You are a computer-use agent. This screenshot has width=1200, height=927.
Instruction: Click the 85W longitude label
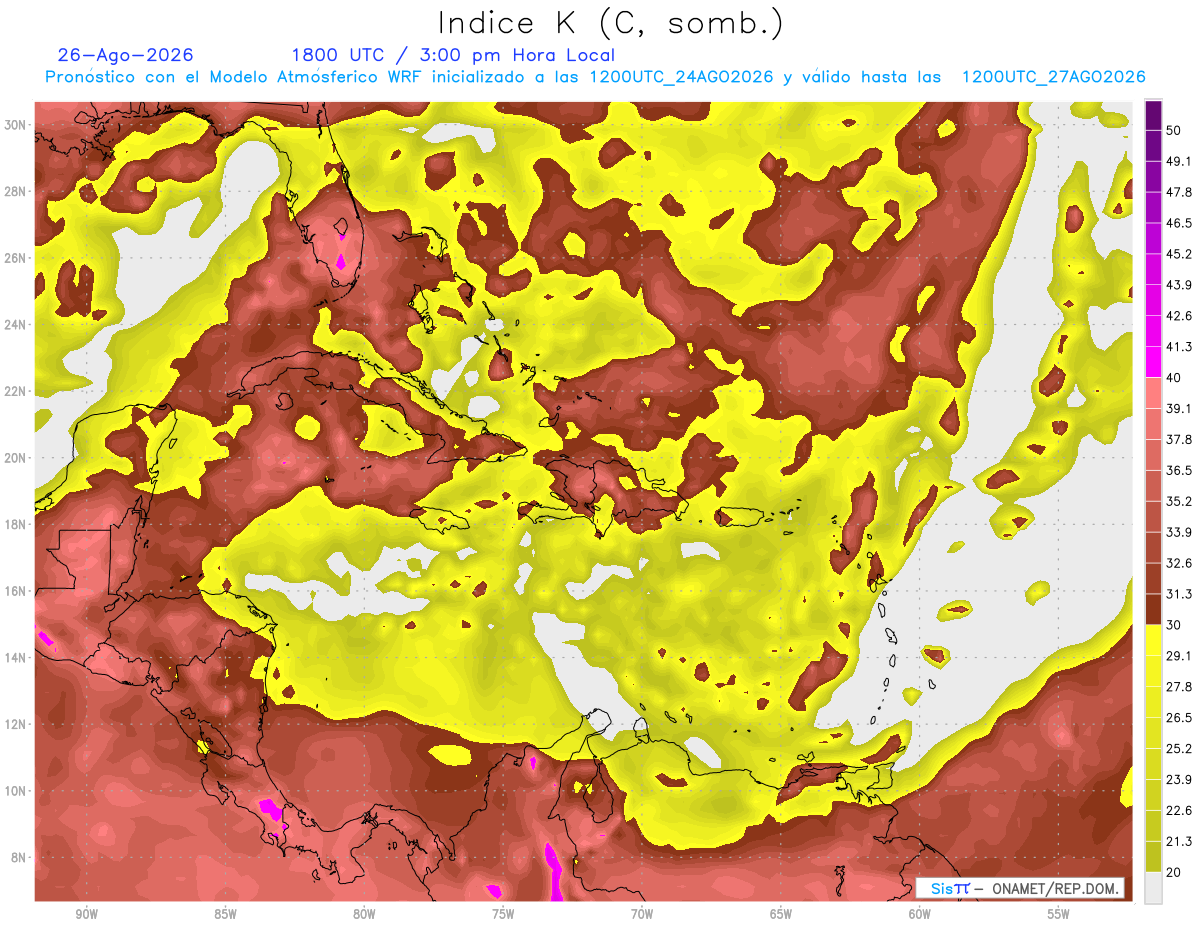click(x=225, y=915)
